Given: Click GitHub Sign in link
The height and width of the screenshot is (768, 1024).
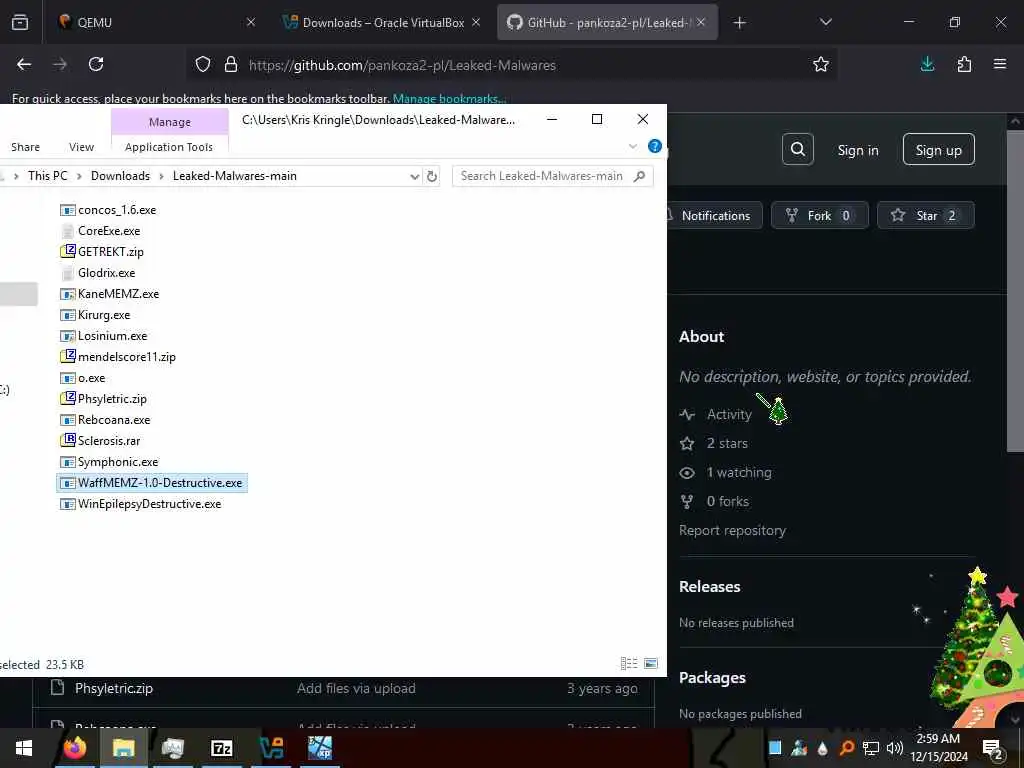Looking at the screenshot, I should click(x=857, y=150).
